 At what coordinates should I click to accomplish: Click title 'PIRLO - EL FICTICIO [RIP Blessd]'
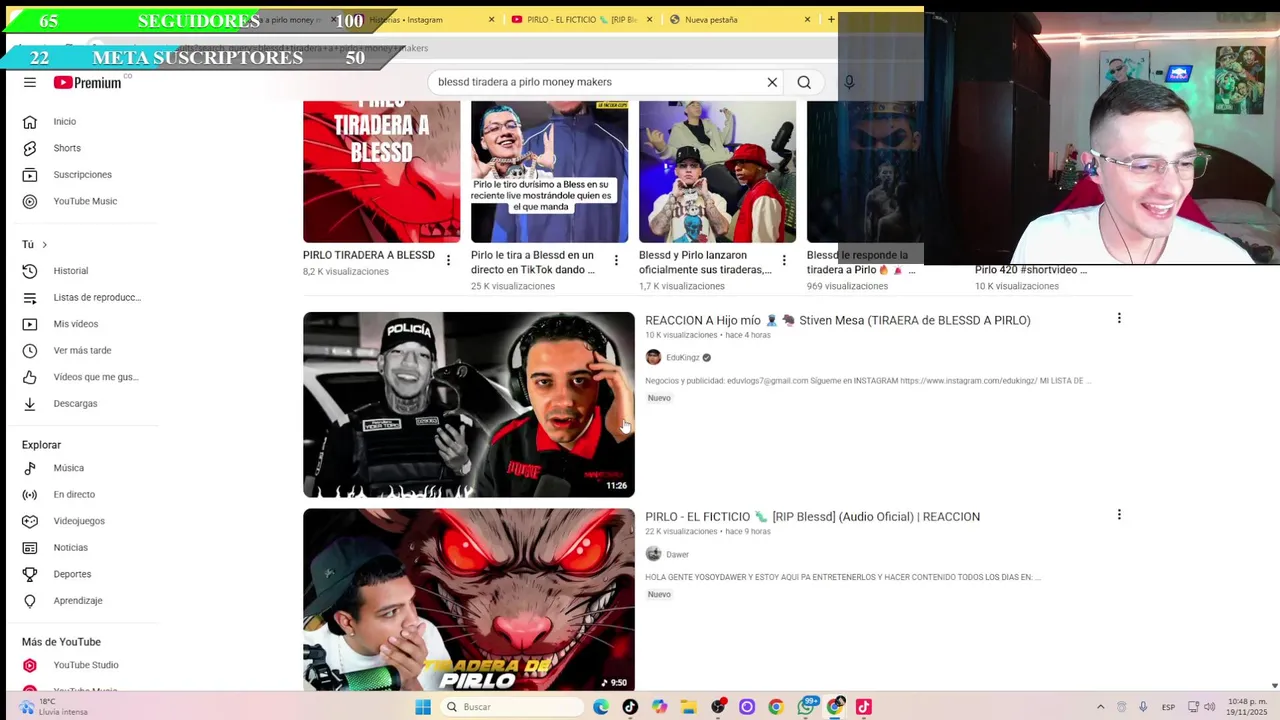(x=812, y=517)
